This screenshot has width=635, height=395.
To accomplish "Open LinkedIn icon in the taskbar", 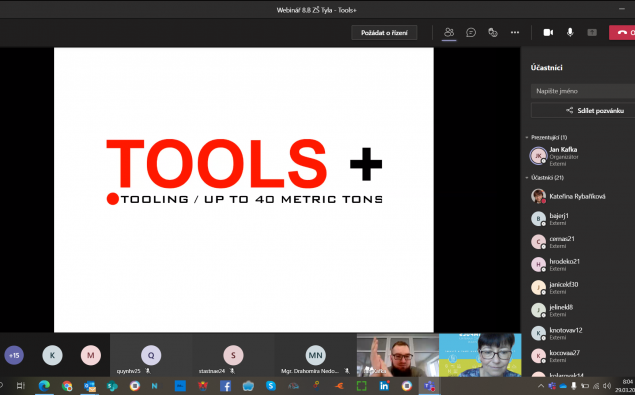I will [384, 386].
